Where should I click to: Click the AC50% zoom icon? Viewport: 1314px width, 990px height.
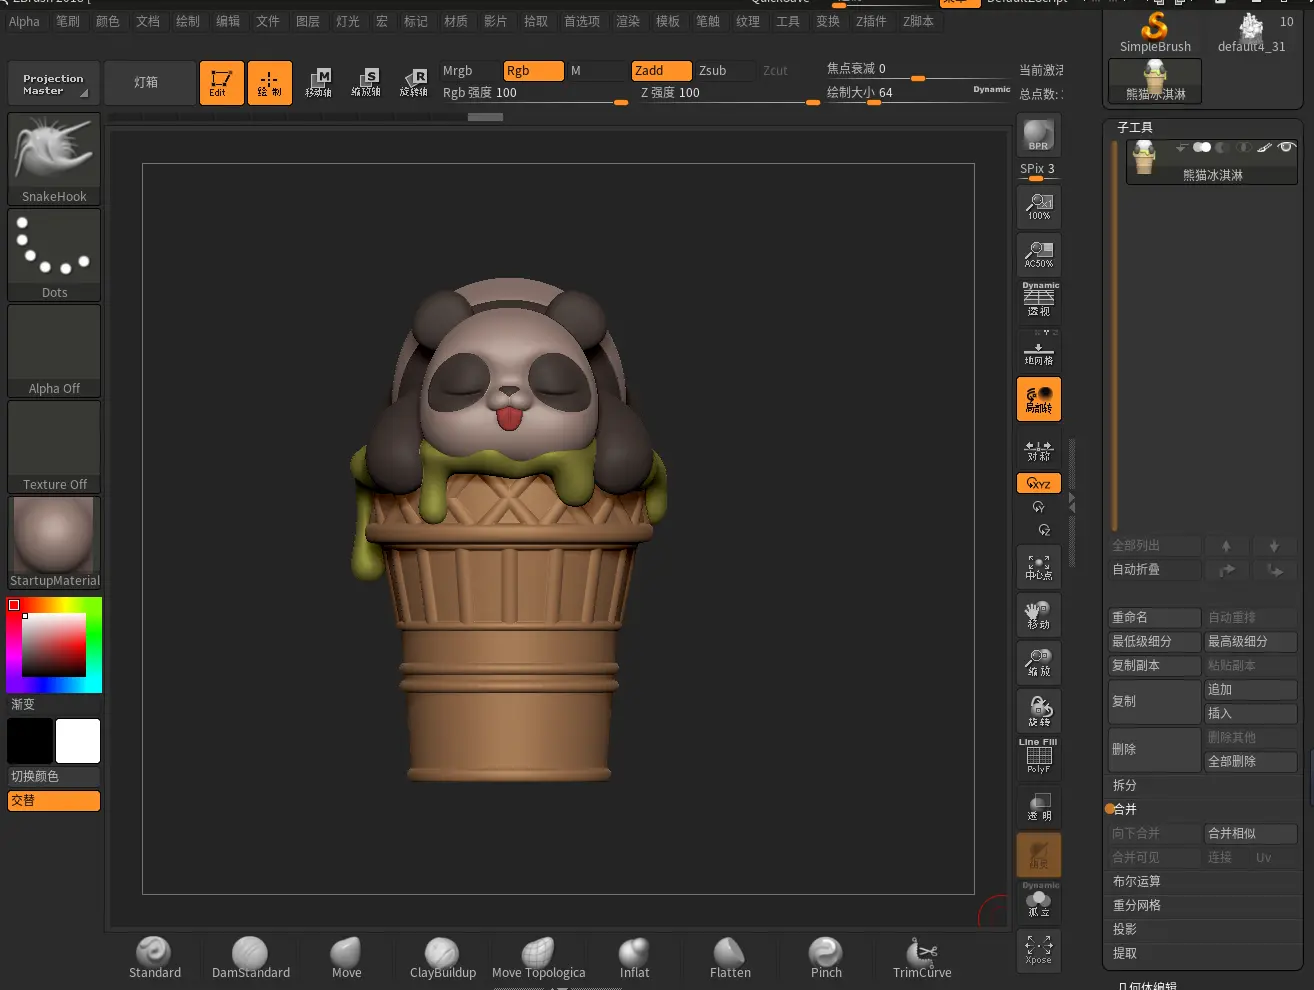pos(1038,254)
